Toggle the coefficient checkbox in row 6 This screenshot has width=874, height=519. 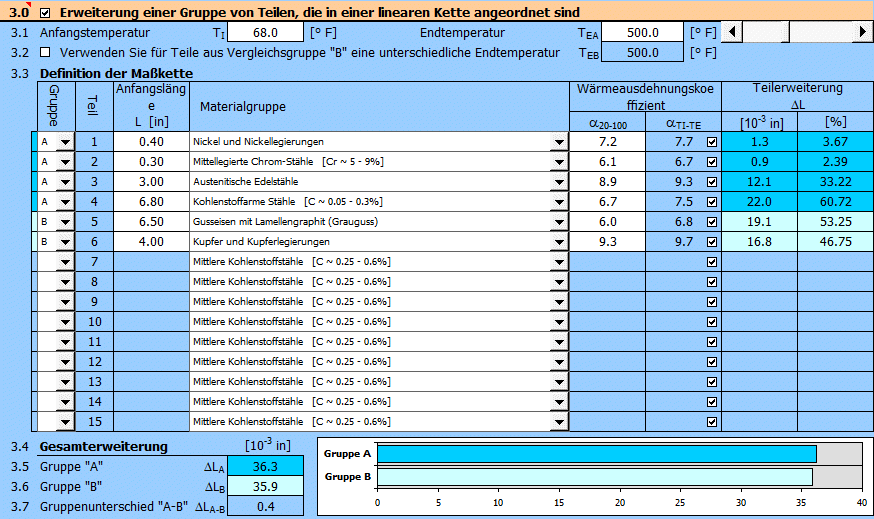click(711, 242)
